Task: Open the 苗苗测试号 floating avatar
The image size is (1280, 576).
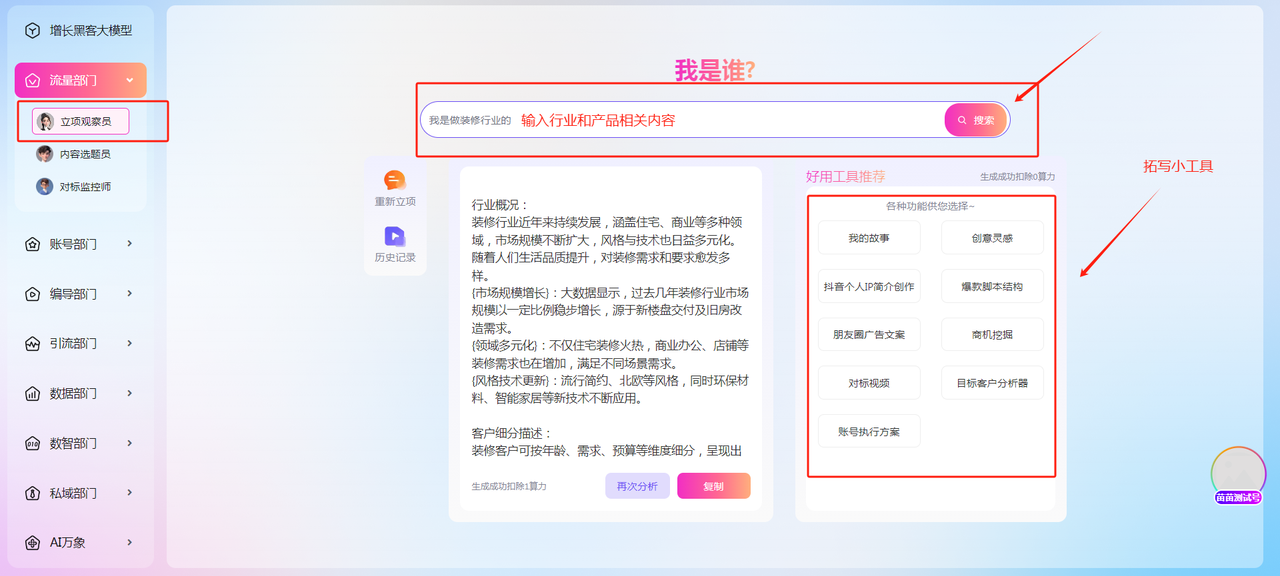Action: (x=1238, y=474)
